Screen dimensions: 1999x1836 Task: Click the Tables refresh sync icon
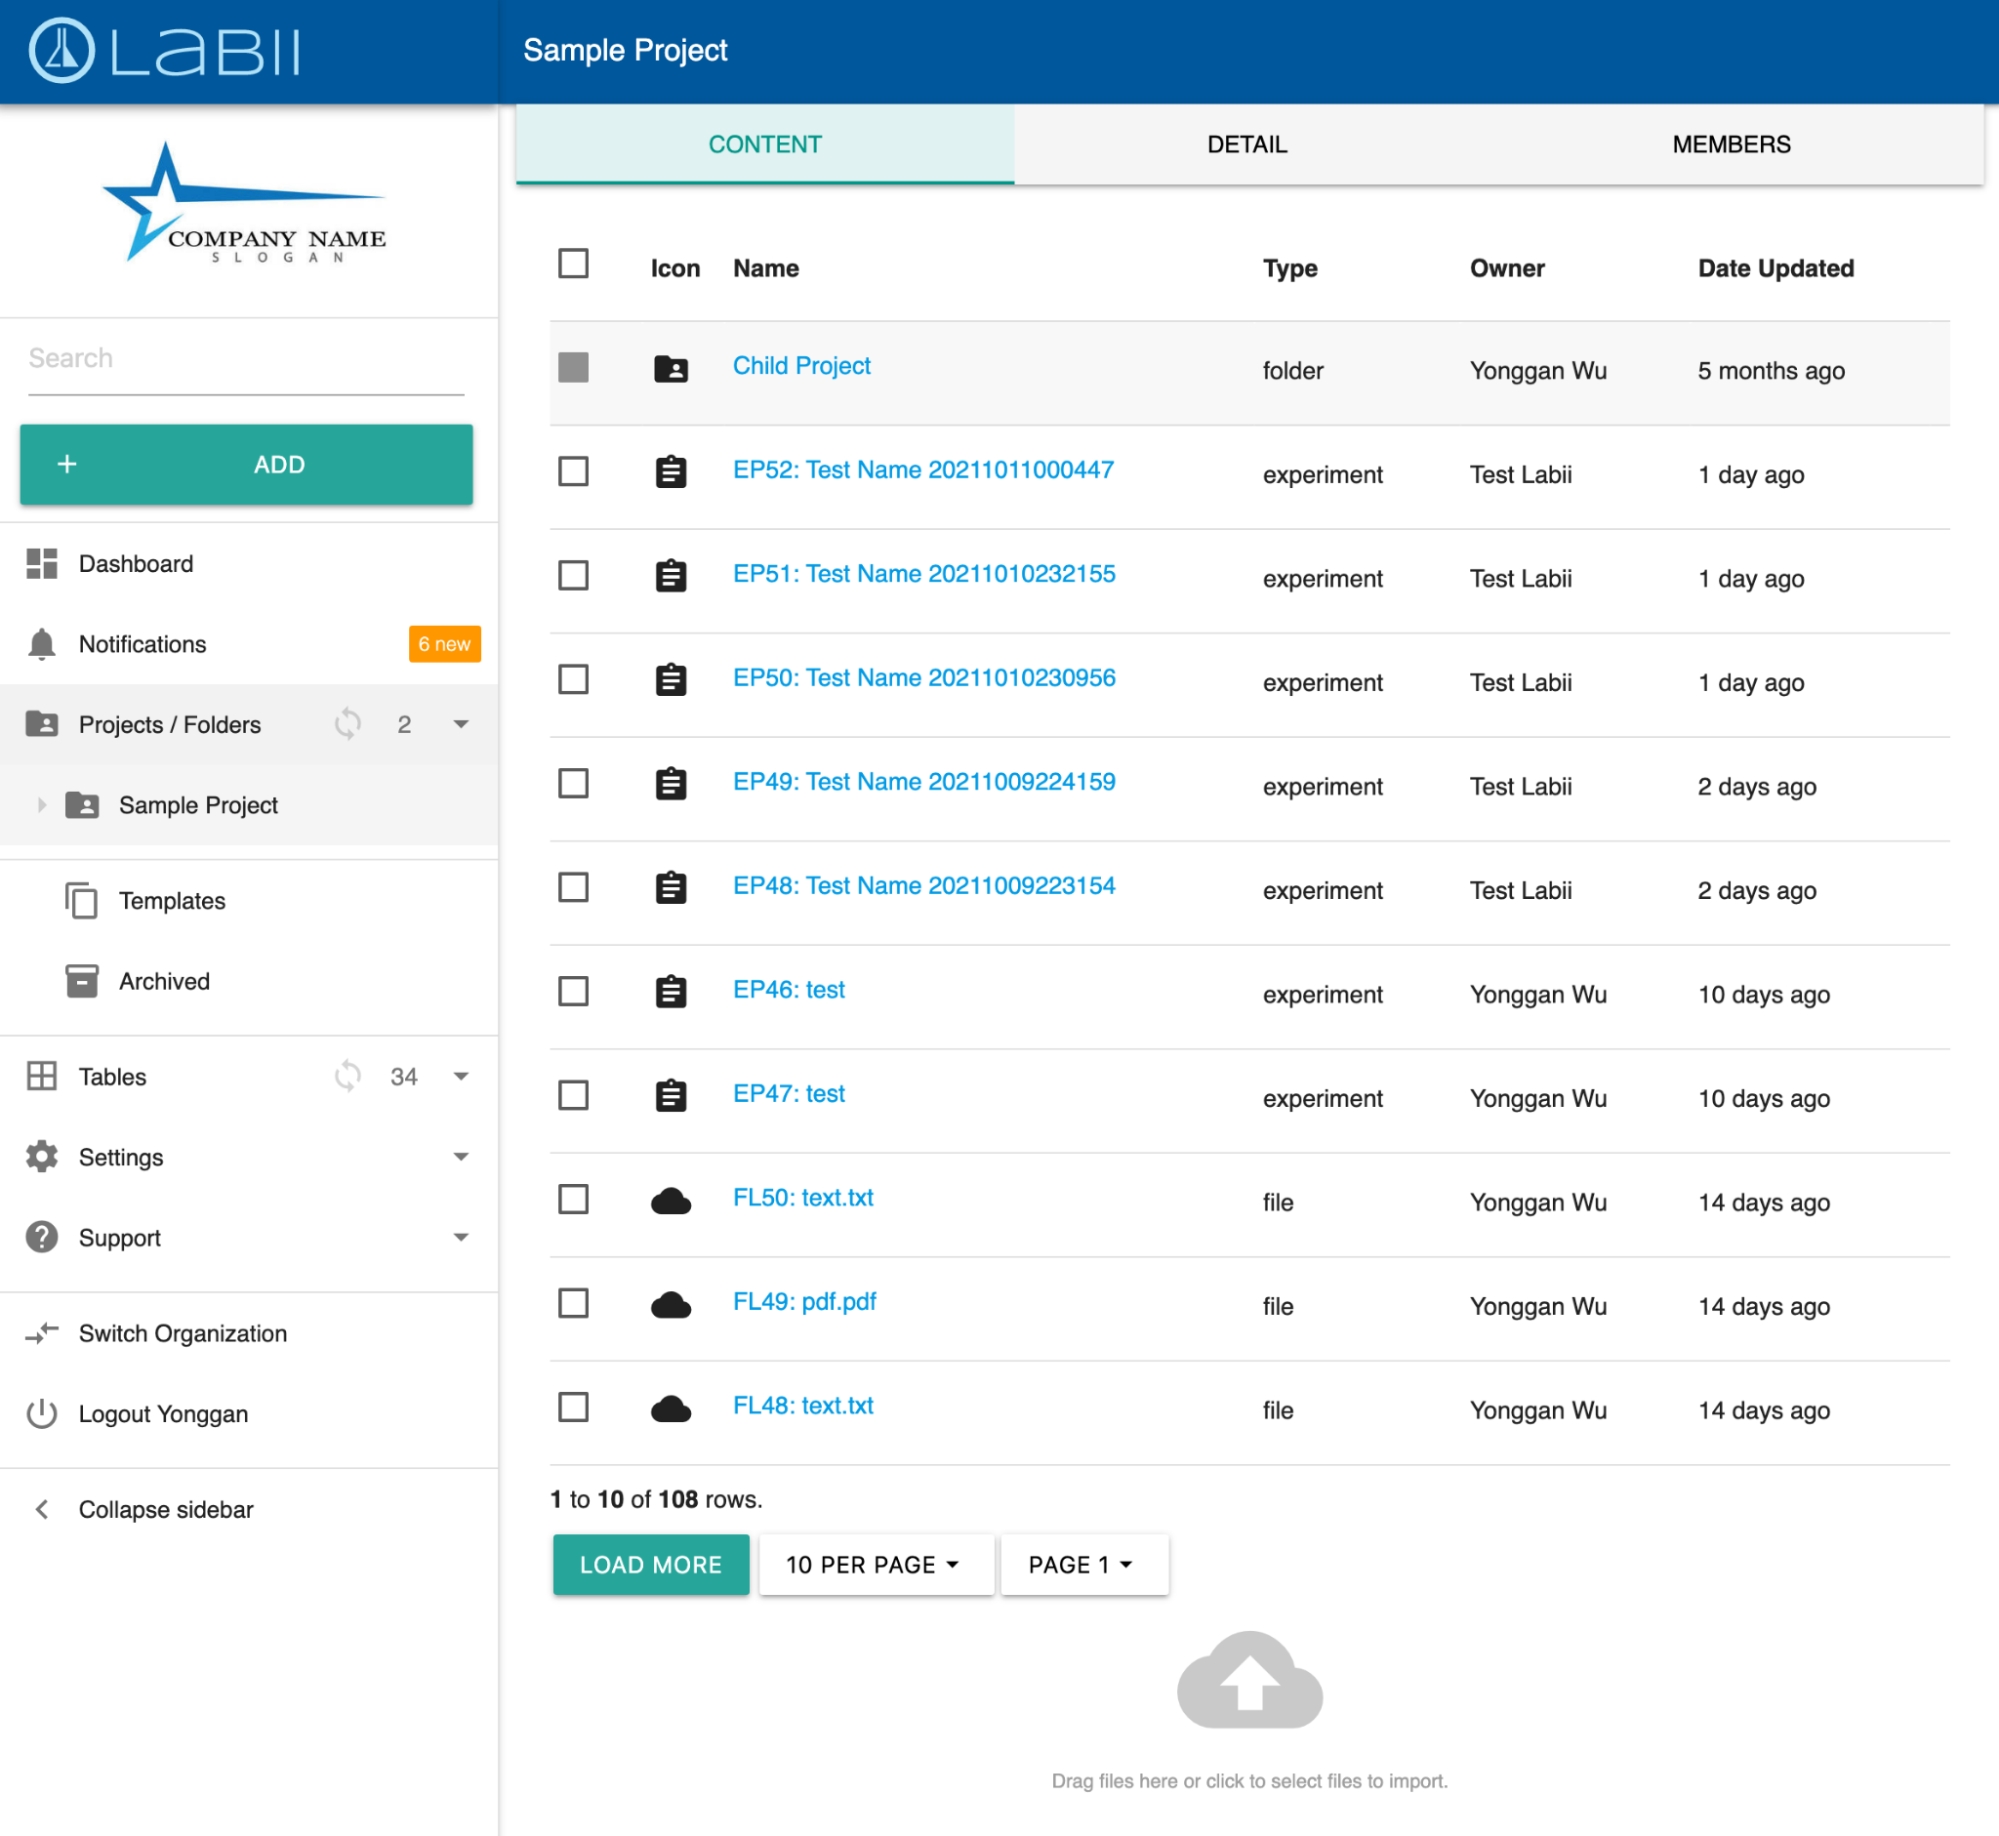tap(347, 1076)
